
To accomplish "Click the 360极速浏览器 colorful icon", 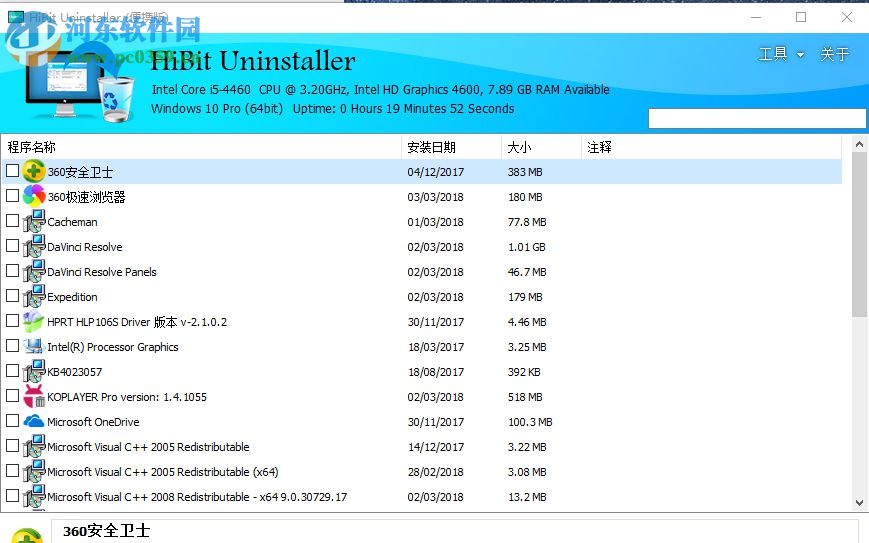I will click(34, 196).
